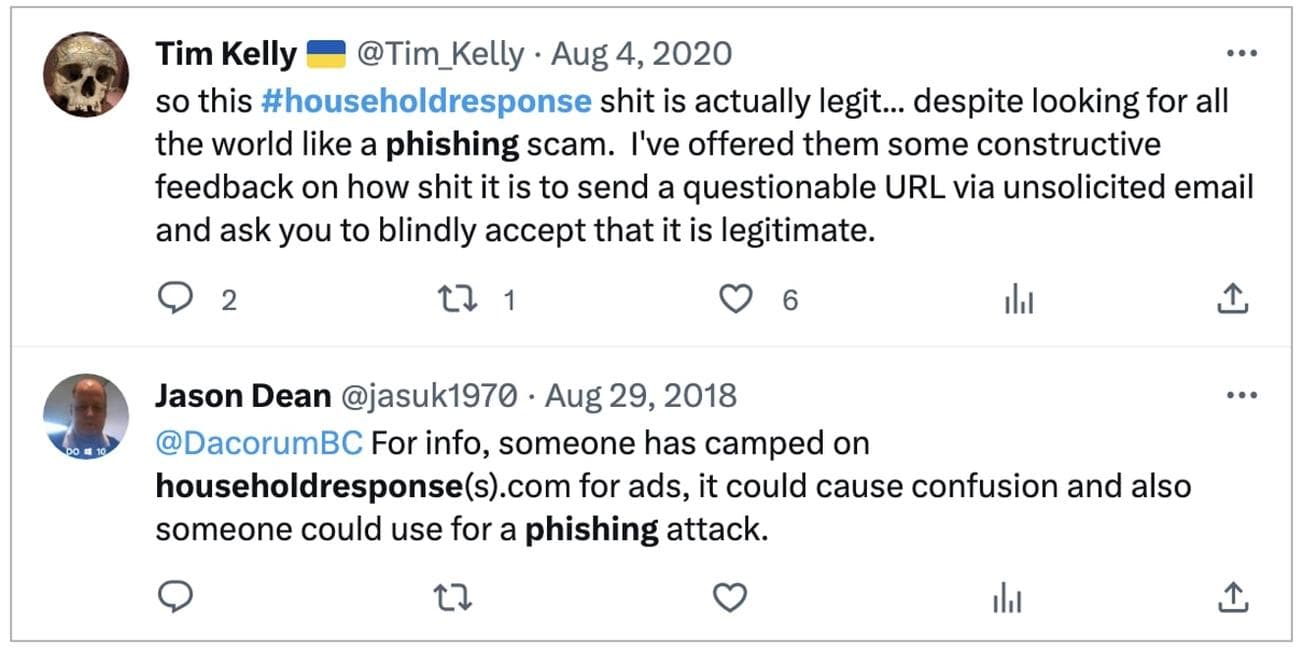Click the Aug 4, 2020 timestamp
This screenshot has height=653, width=1300.
[x=642, y=55]
